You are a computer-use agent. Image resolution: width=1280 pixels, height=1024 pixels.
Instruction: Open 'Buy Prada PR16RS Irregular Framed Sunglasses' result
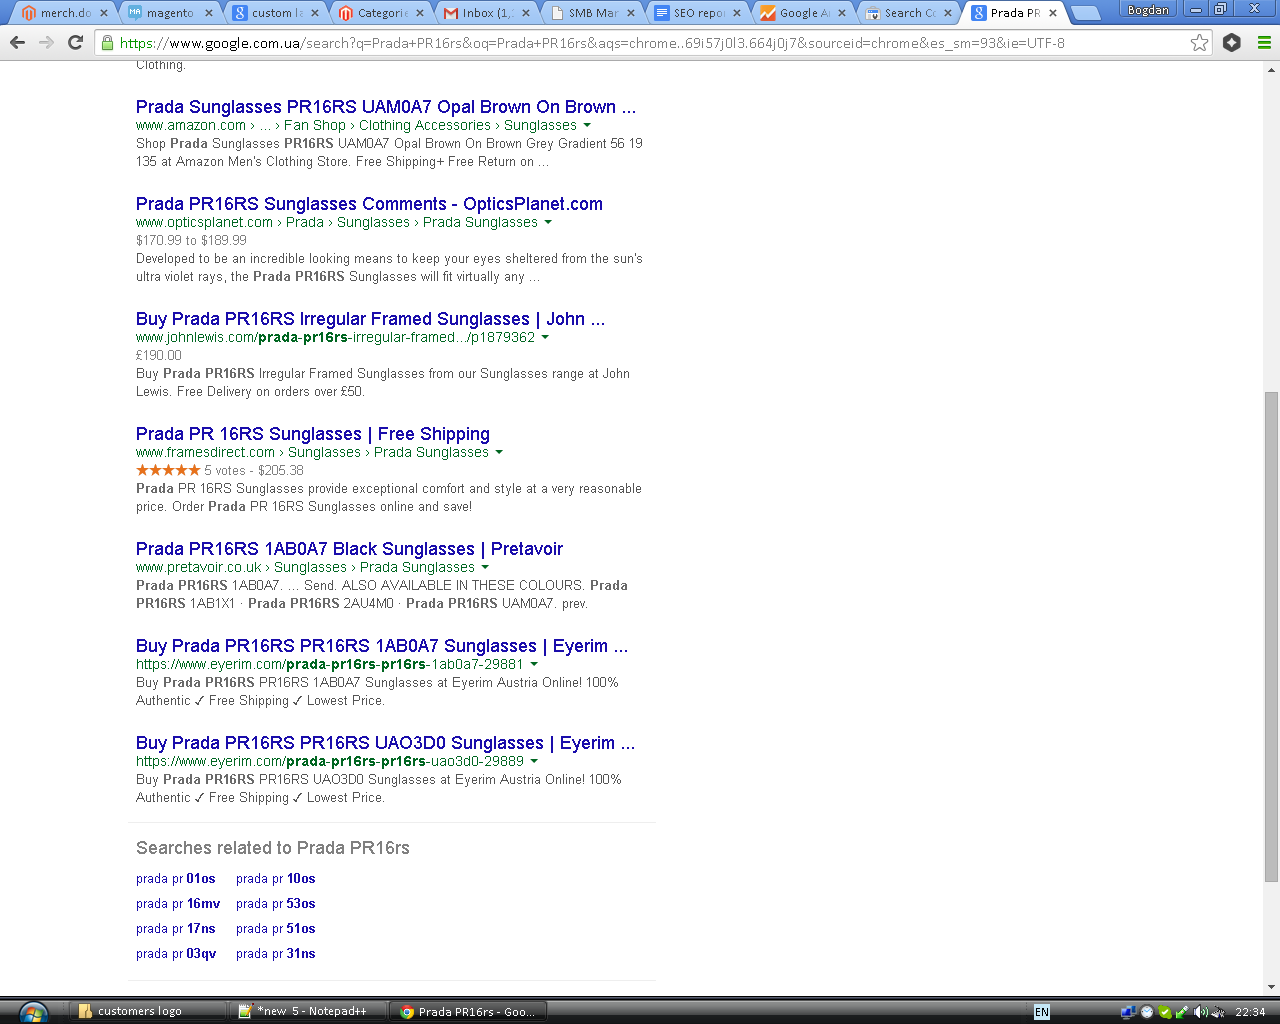click(x=370, y=319)
